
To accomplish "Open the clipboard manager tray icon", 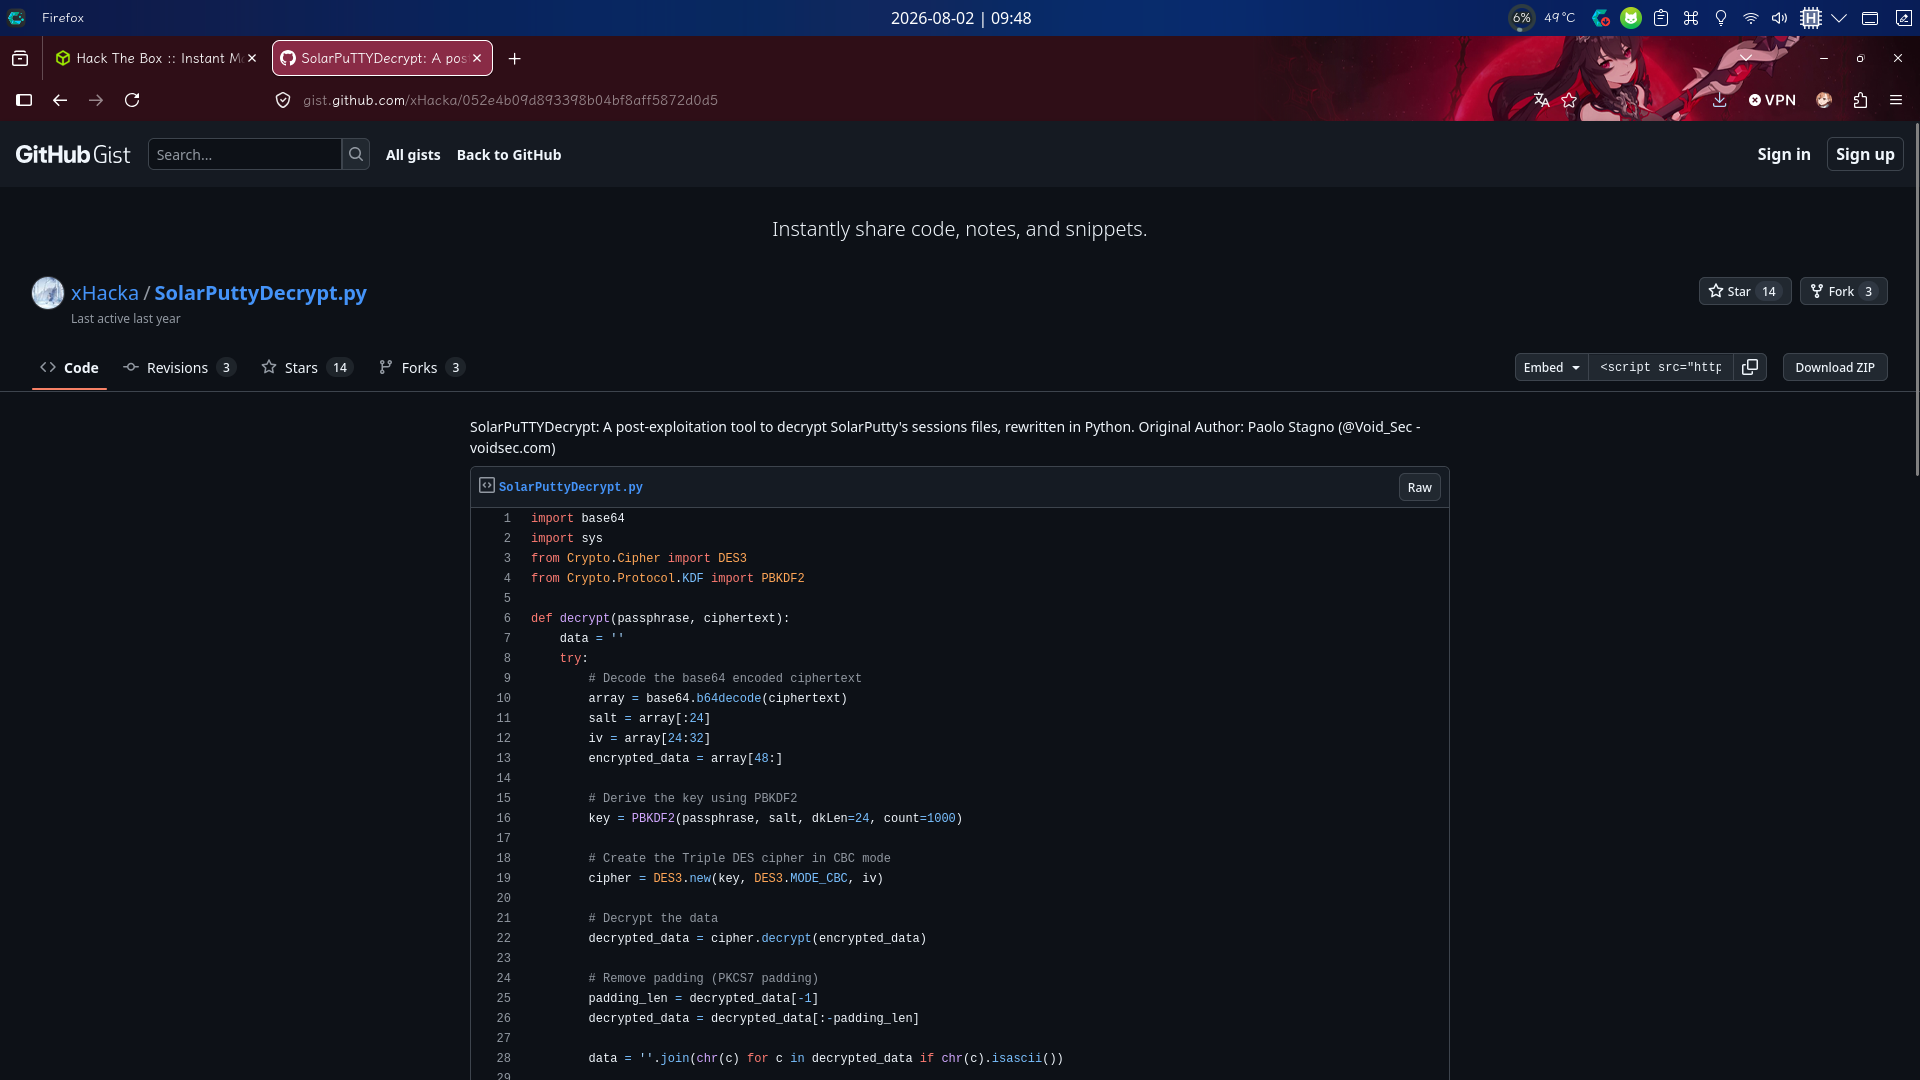I will pos(1661,18).
